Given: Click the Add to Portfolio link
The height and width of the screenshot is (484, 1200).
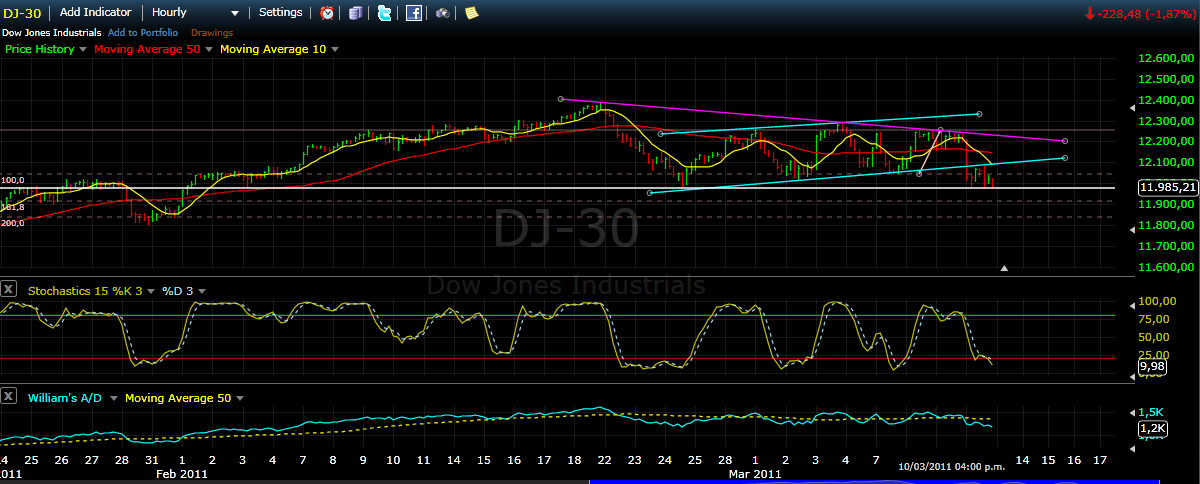Looking at the screenshot, I should 143,32.
